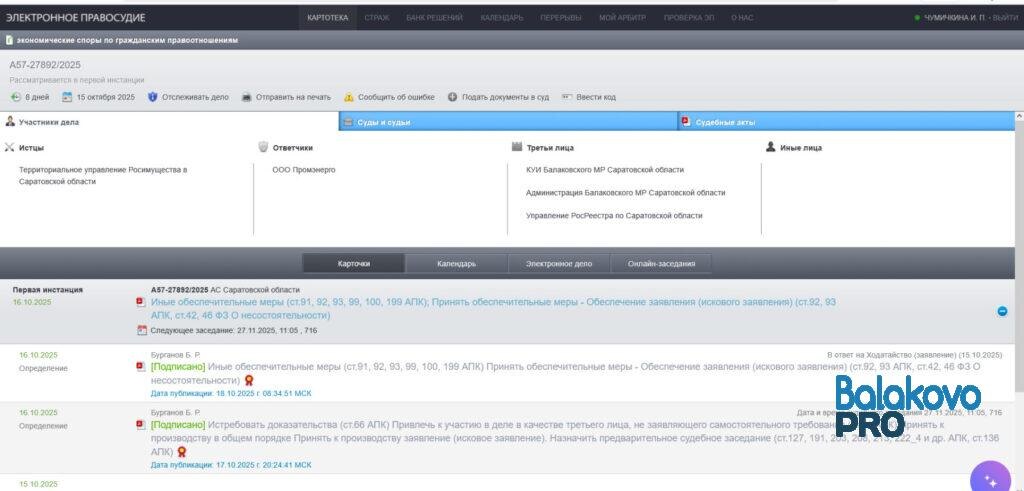Open the МОЙ АРБИТР menu item
Viewport: 1024px width, 491px height.
[622, 18]
